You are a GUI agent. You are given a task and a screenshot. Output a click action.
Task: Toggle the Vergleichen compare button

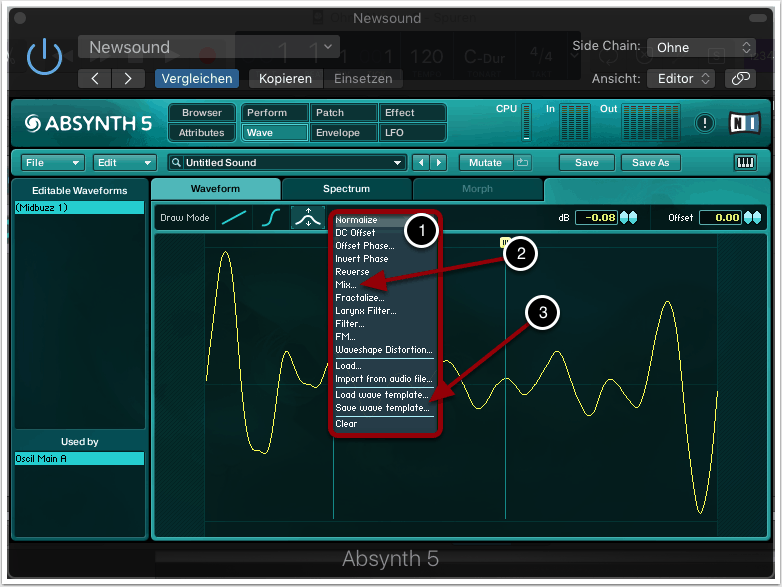pos(197,78)
